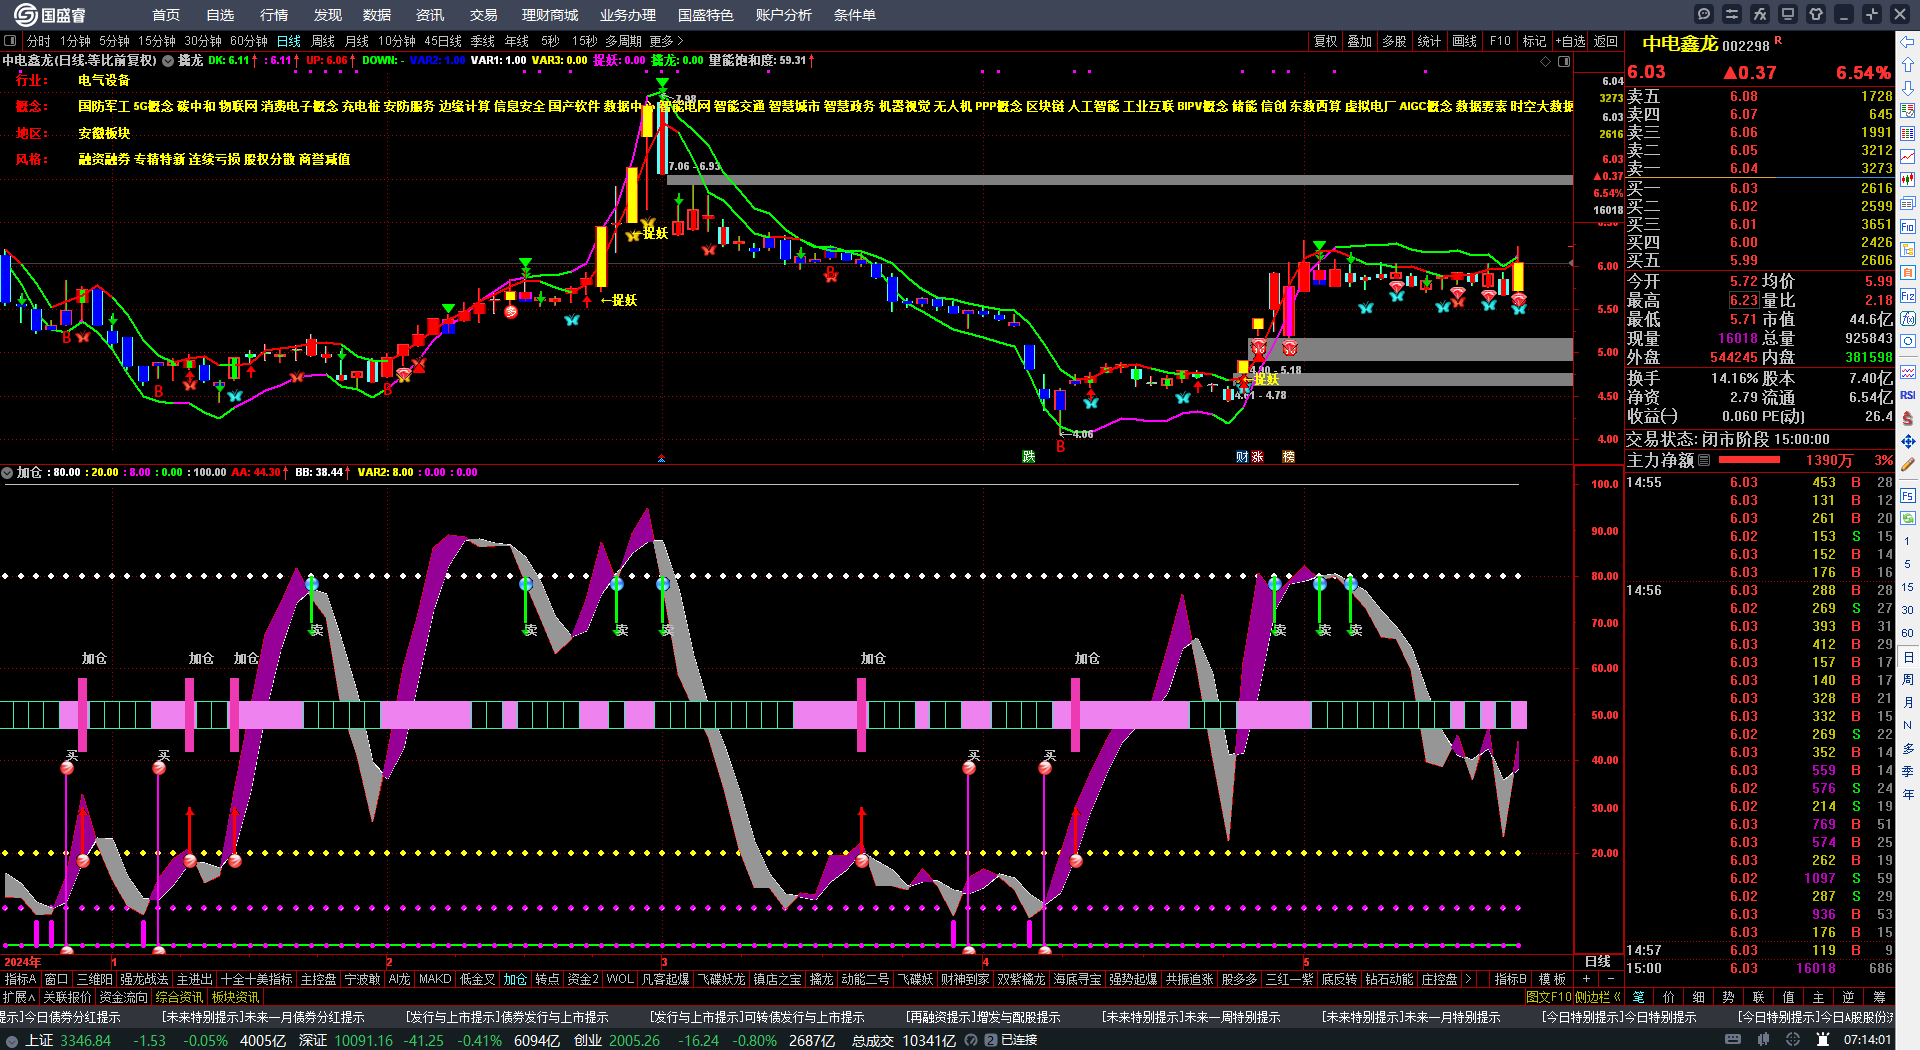Click the minus zoom-out button under 日线
Screen dimensions: 1920x1050
pyautogui.click(x=1610, y=979)
